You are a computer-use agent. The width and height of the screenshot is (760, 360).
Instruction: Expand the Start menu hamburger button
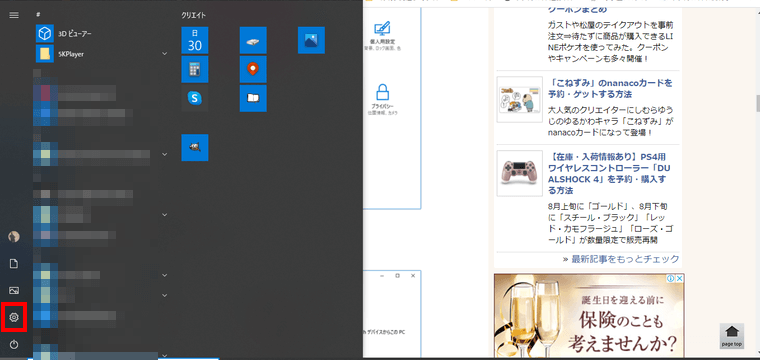point(14,15)
